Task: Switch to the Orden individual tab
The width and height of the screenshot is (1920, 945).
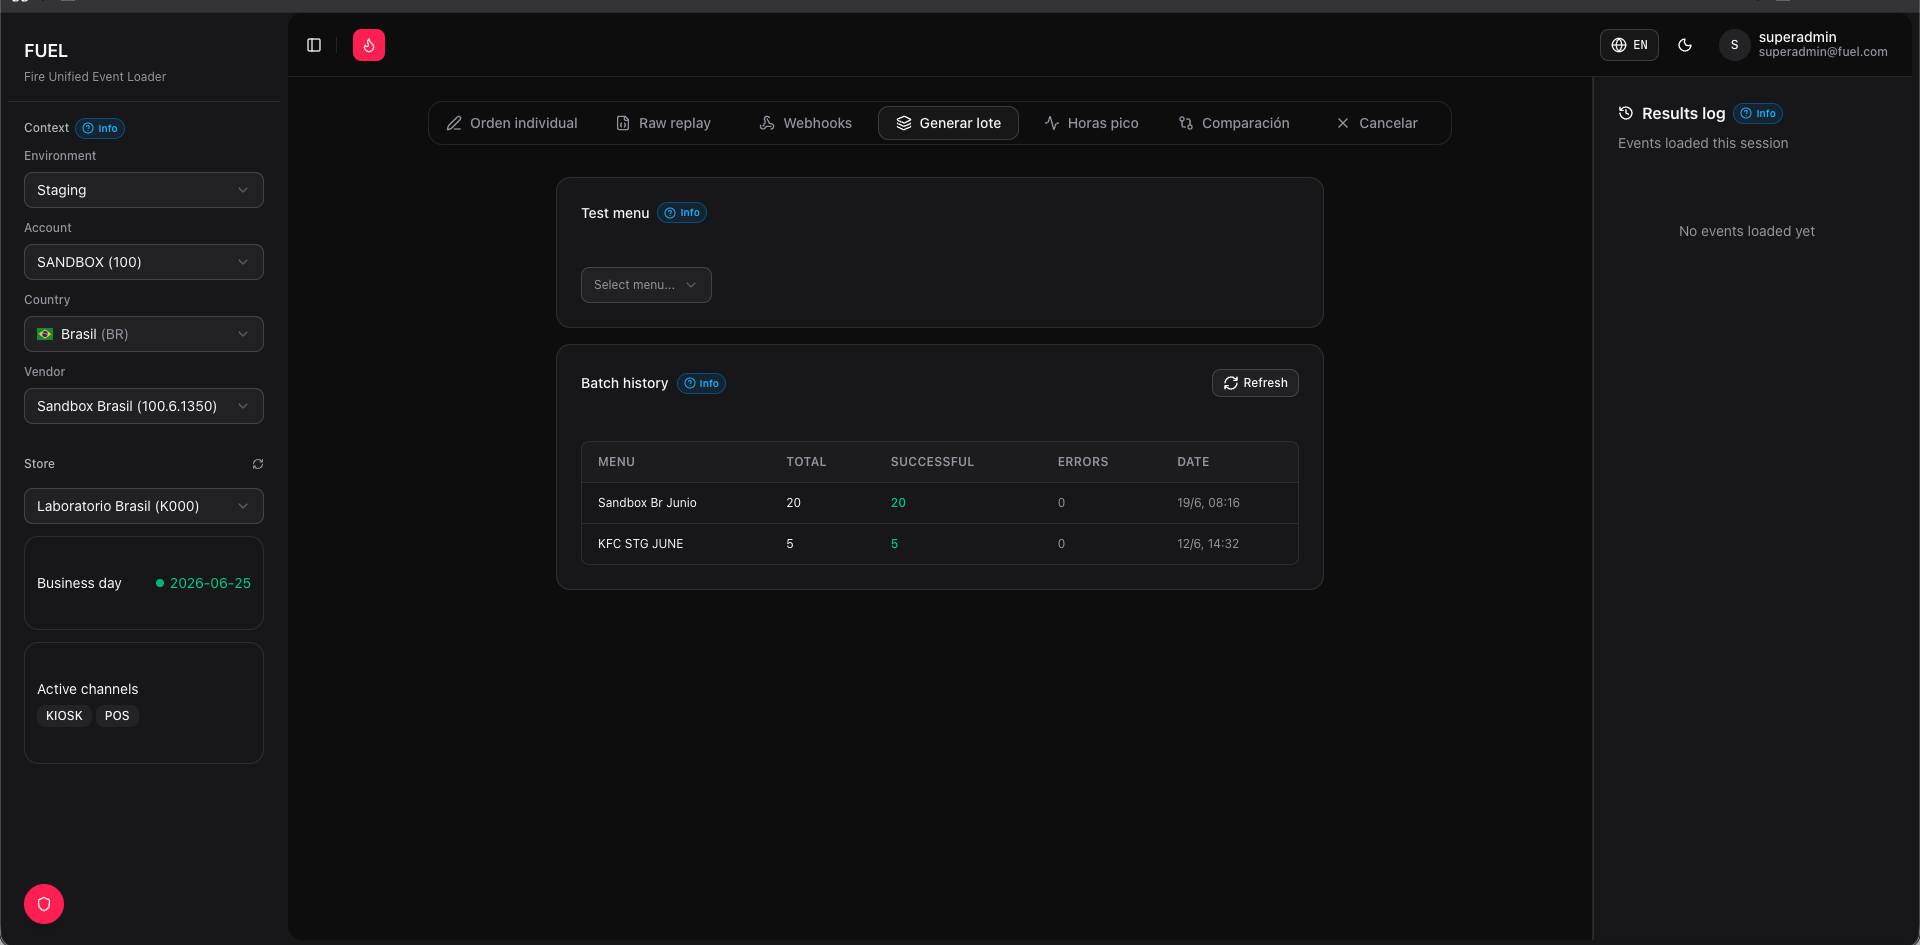Action: (512, 123)
